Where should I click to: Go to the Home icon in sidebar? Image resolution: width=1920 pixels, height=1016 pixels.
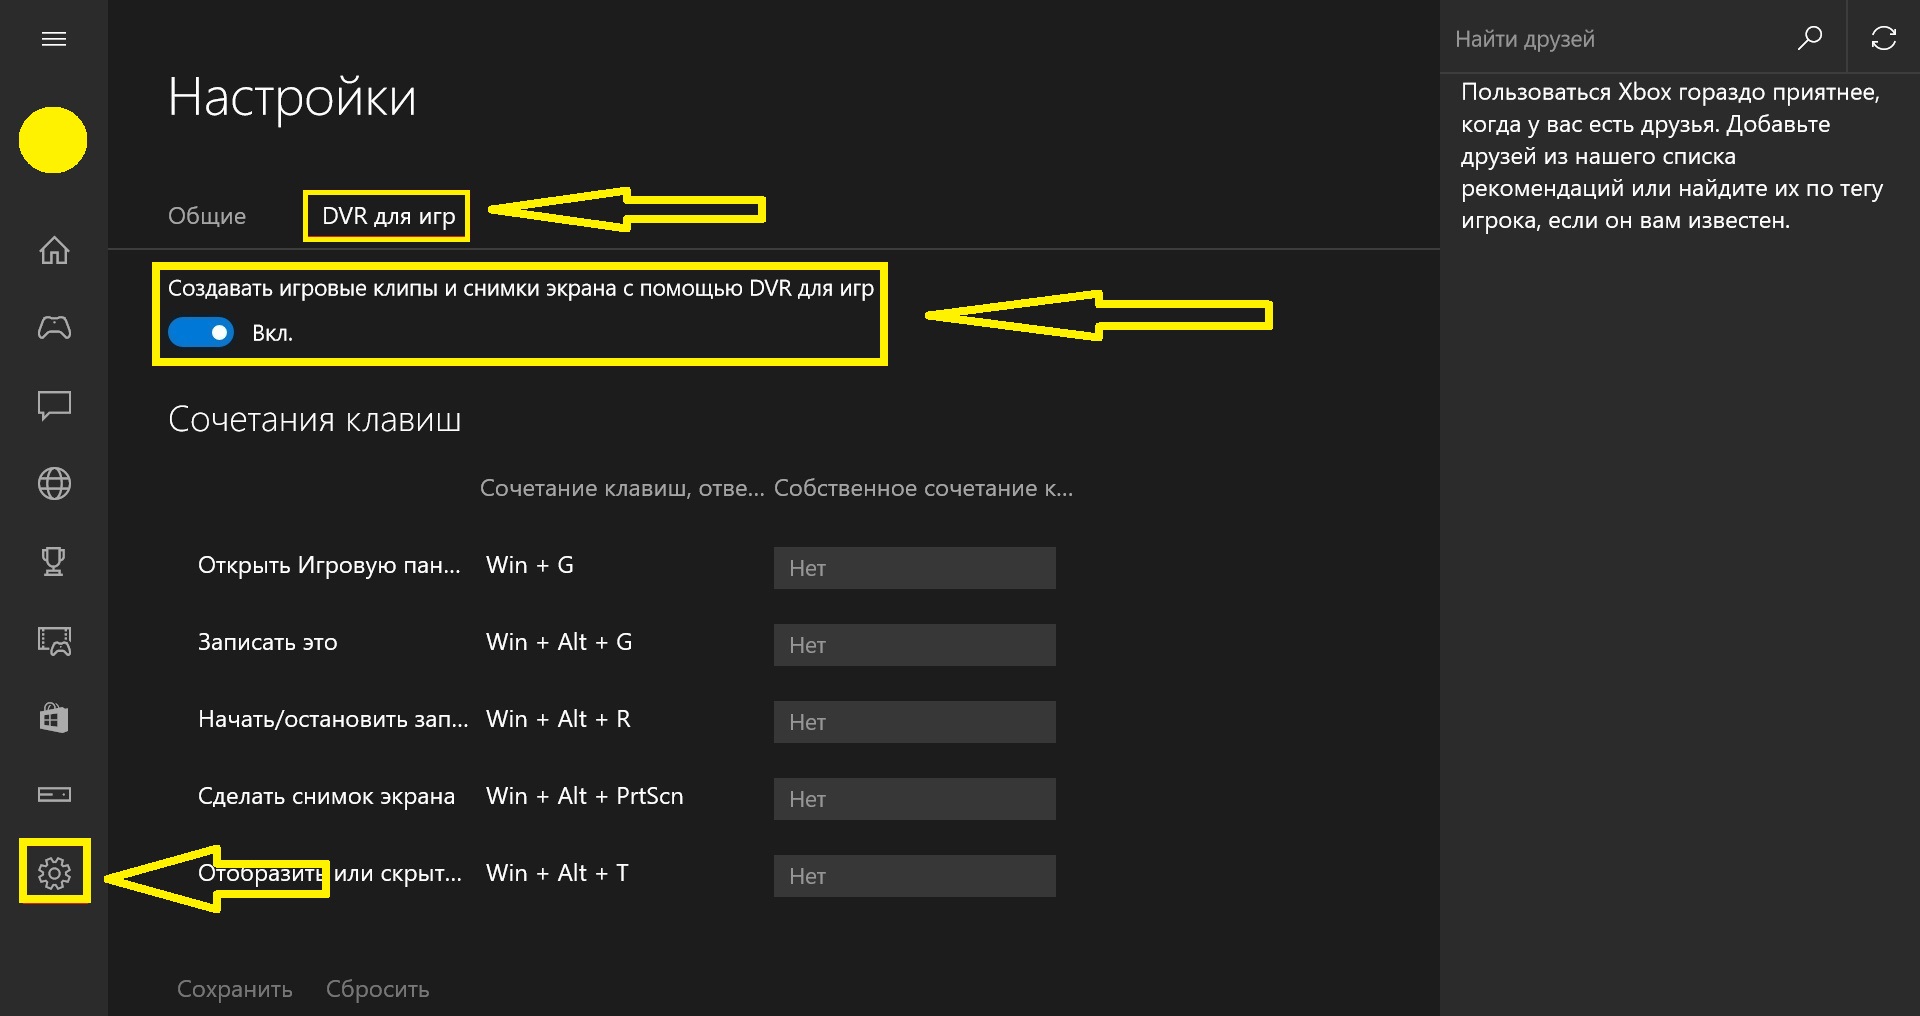pyautogui.click(x=54, y=249)
